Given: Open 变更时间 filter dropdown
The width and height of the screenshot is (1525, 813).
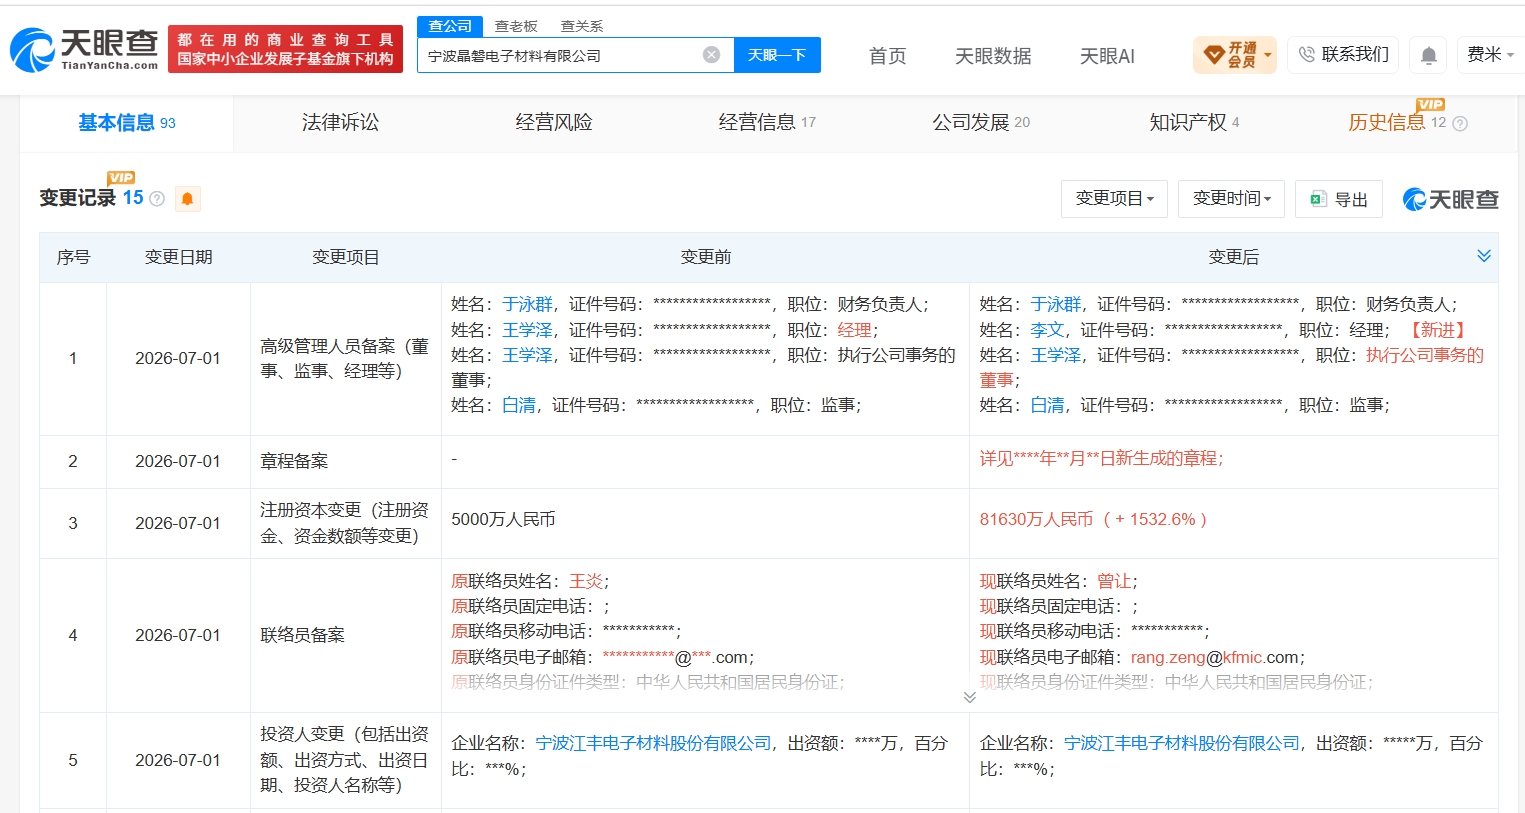Looking at the screenshot, I should [x=1231, y=199].
